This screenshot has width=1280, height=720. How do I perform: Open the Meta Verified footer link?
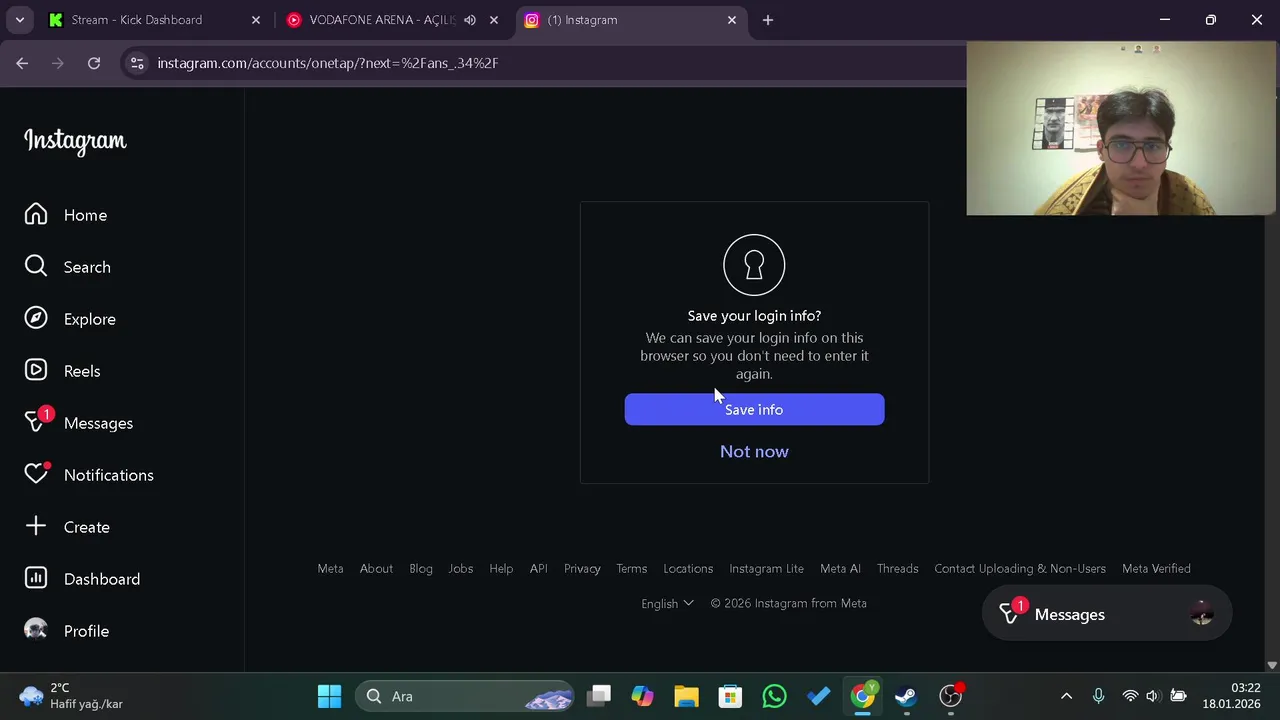pyautogui.click(x=1156, y=568)
